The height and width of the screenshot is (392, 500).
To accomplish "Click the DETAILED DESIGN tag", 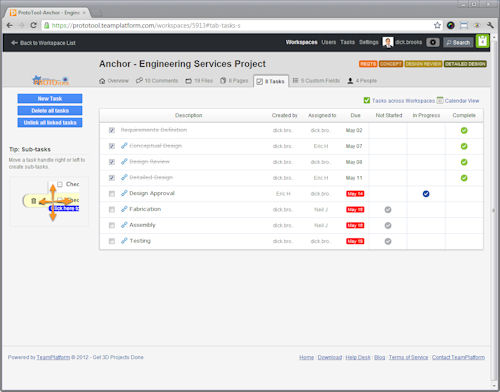I will tap(465, 64).
